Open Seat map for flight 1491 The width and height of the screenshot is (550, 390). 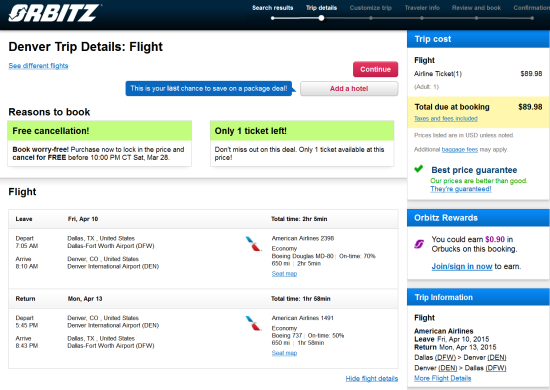click(x=284, y=353)
